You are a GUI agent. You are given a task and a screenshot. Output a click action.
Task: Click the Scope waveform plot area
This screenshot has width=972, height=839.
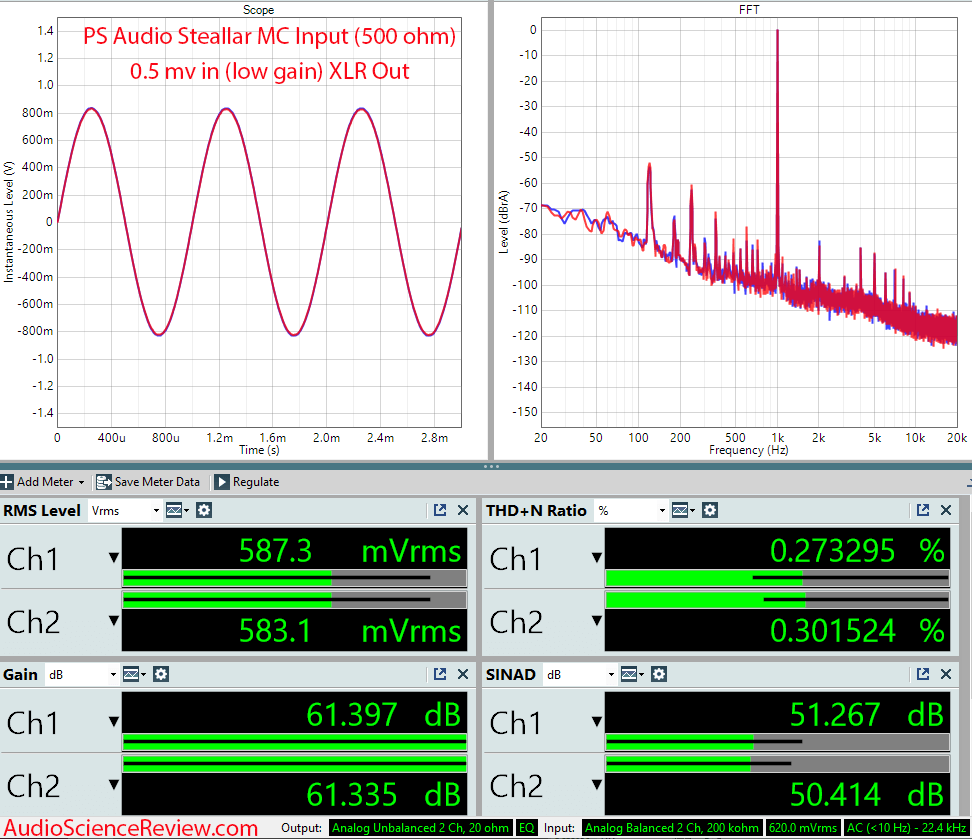[x=259, y=222]
